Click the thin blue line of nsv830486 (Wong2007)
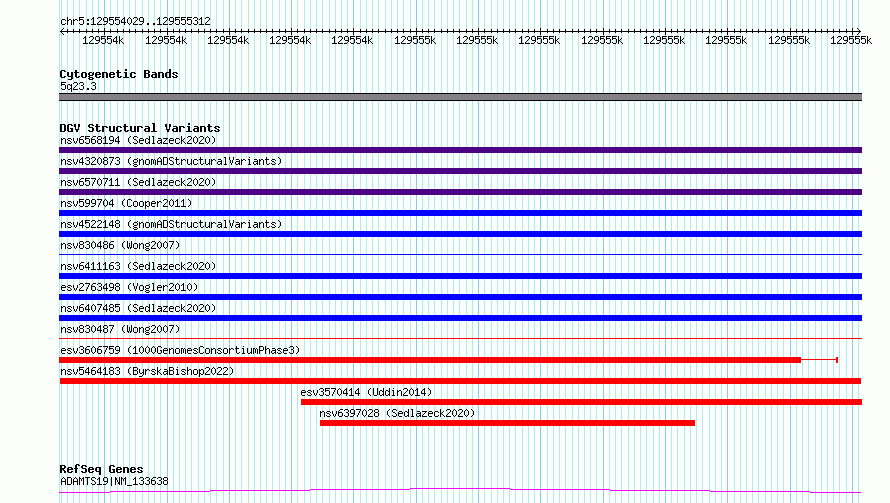The height and width of the screenshot is (503, 890). pos(460,254)
